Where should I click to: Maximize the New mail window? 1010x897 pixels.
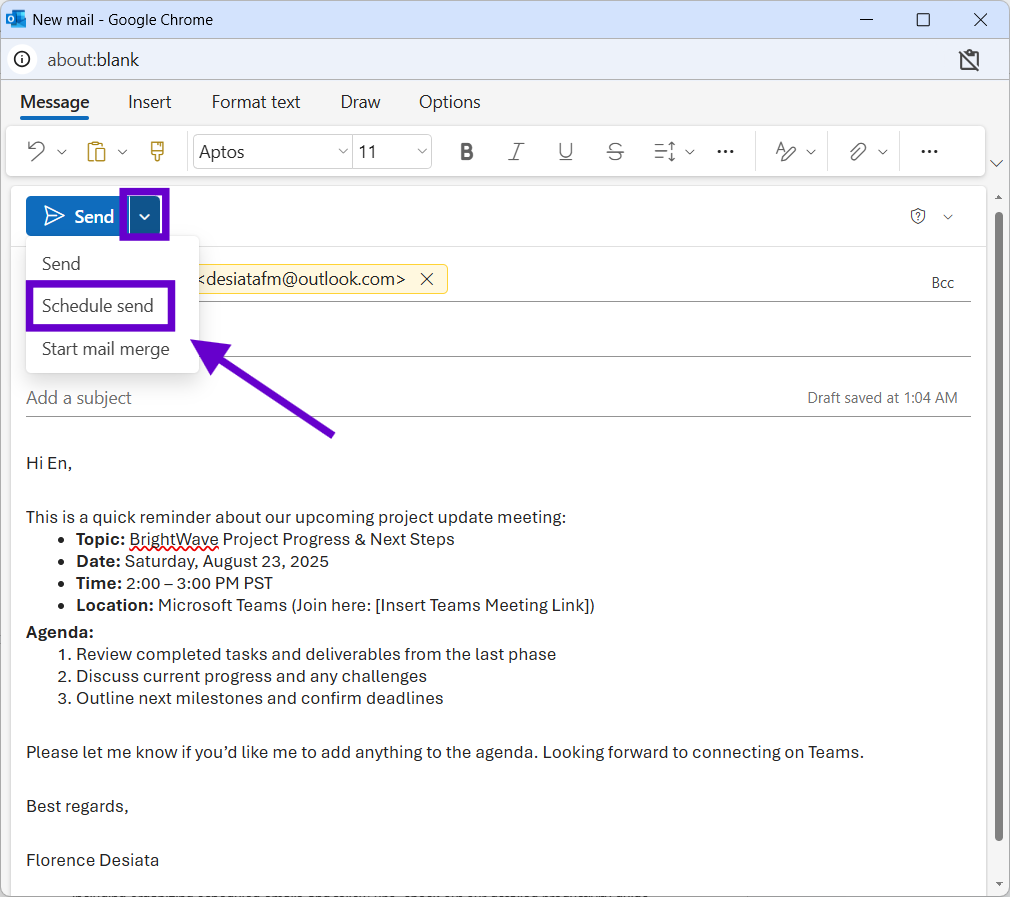tap(923, 19)
